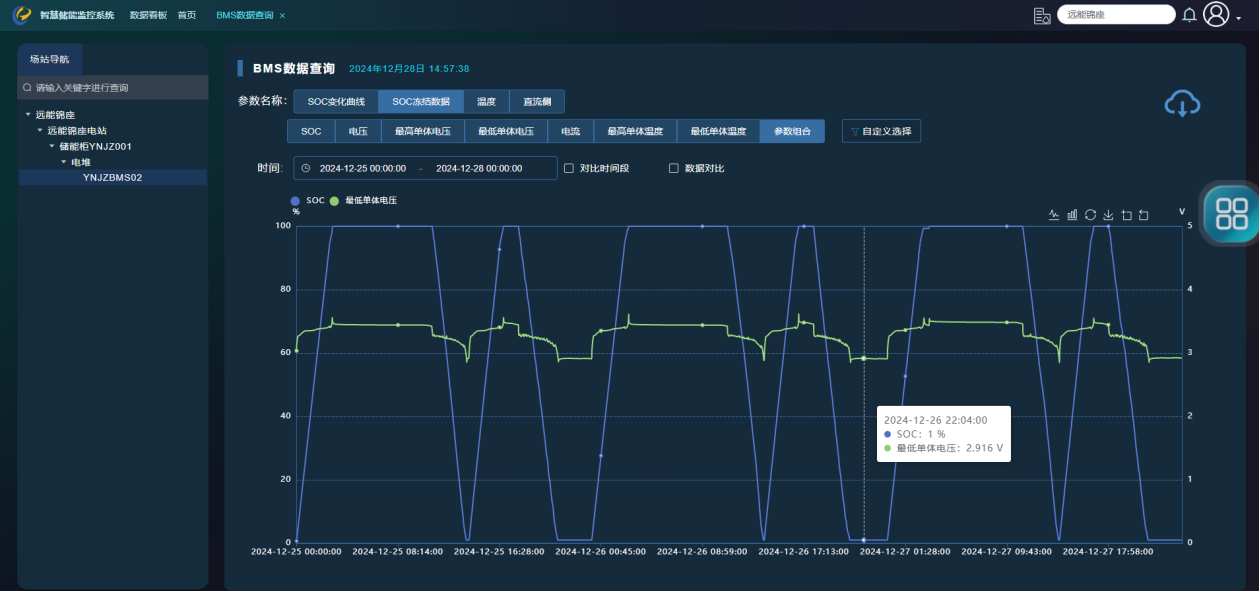This screenshot has height=591, width=1259.
Task: Open the notification bell
Action: pyautogui.click(x=1189, y=15)
